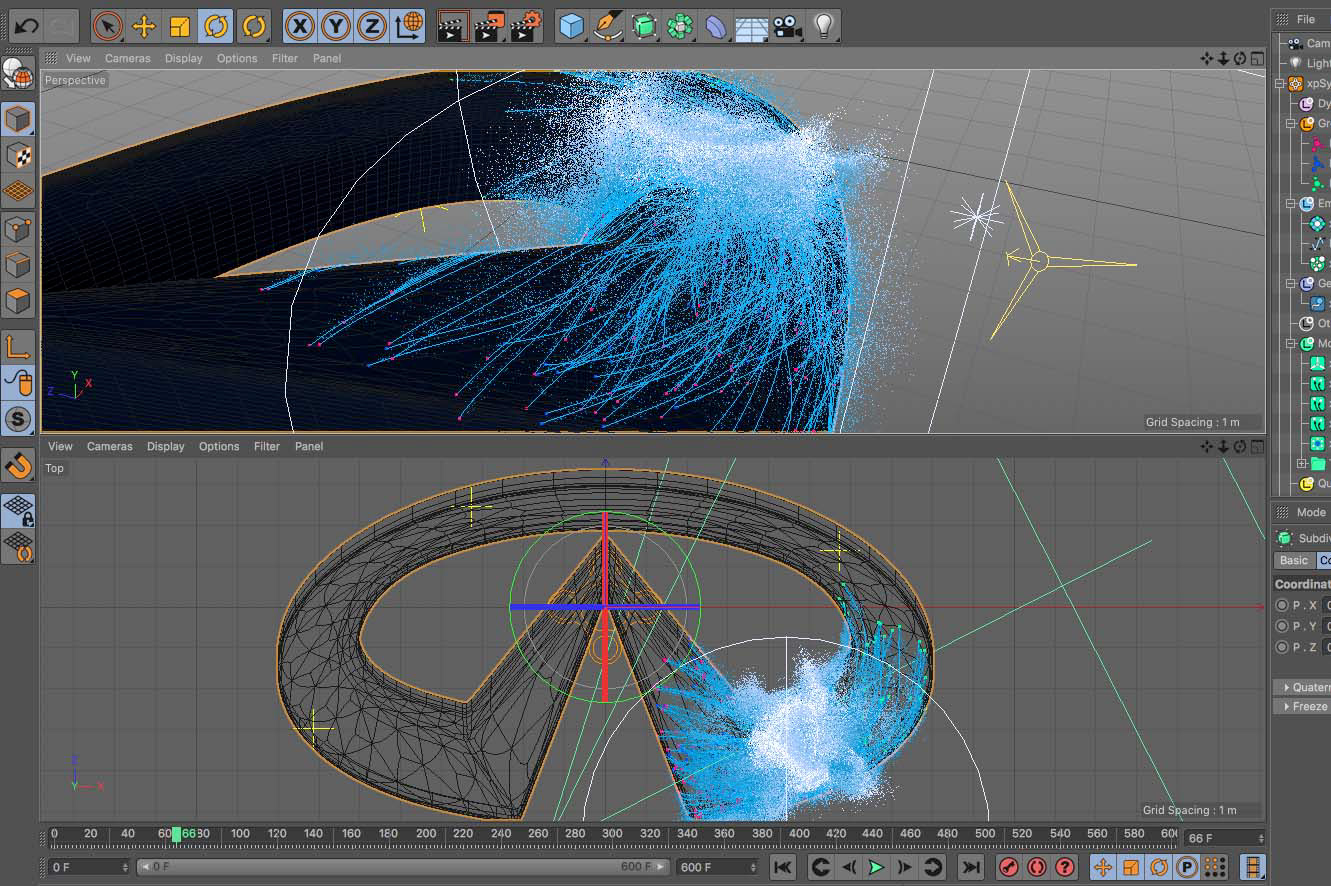The height and width of the screenshot is (886, 1331).
Task: Activate the Scale tool in the top toolbar
Action: click(180, 26)
